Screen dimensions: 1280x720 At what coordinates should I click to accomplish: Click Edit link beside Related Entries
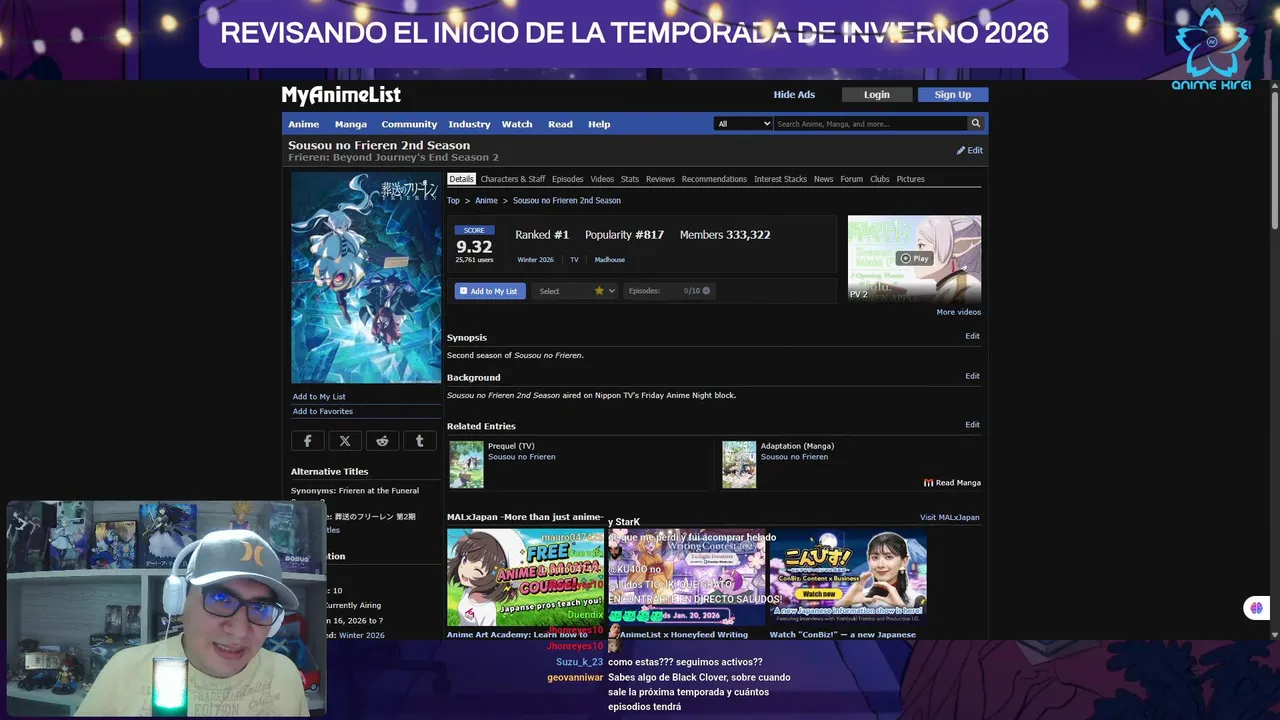coord(972,425)
